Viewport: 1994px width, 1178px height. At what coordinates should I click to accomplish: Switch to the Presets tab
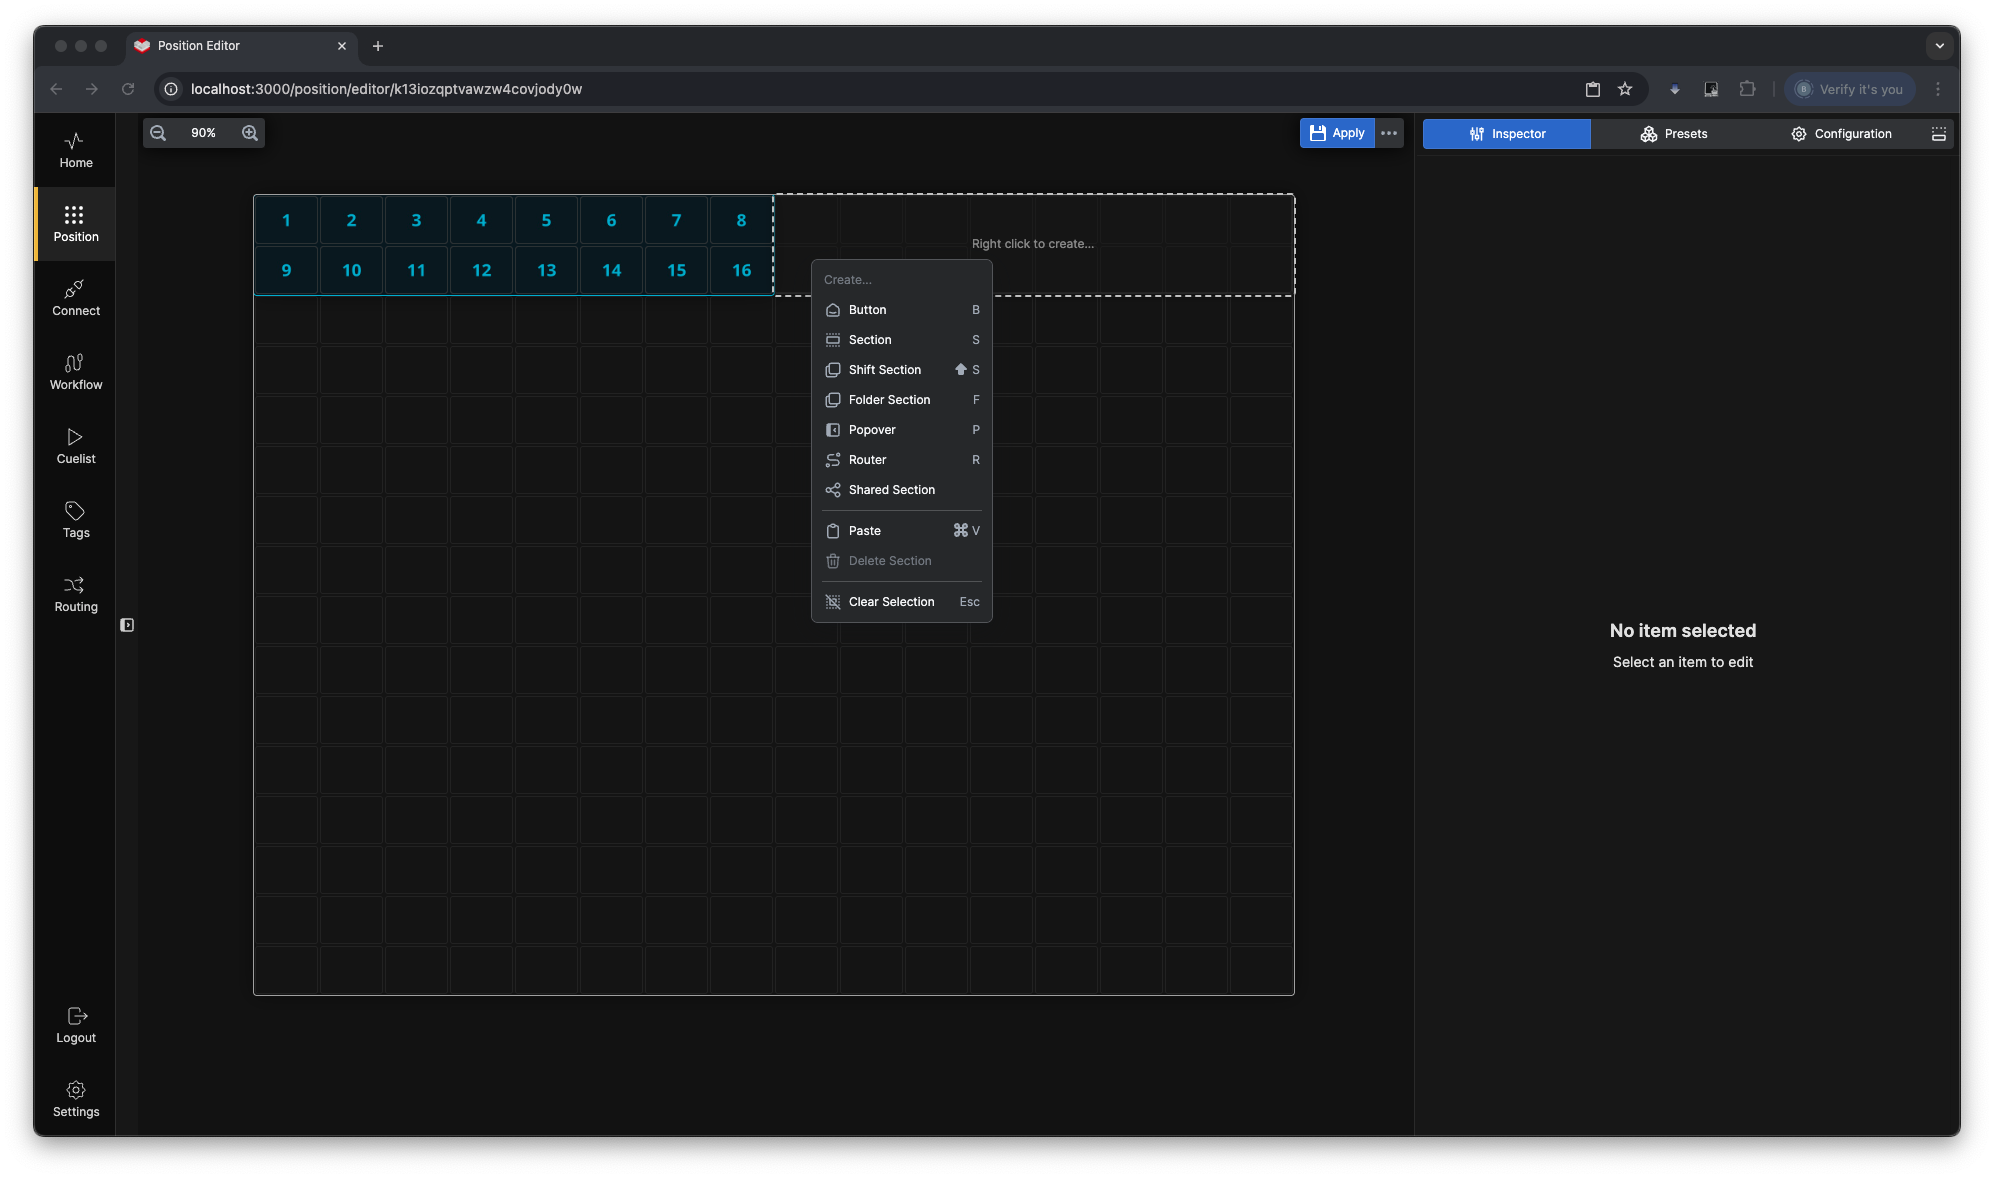(x=1673, y=134)
